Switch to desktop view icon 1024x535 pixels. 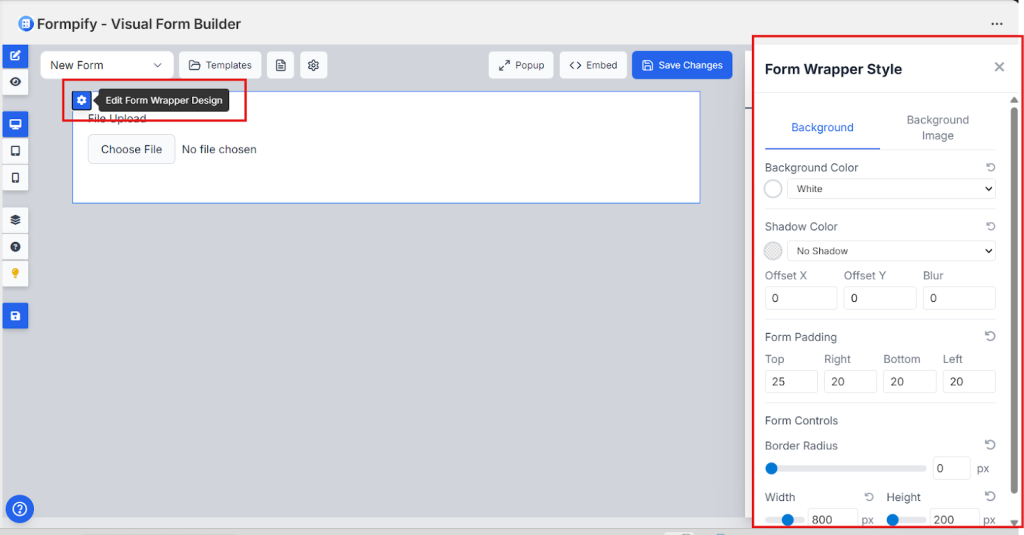tap(15, 125)
